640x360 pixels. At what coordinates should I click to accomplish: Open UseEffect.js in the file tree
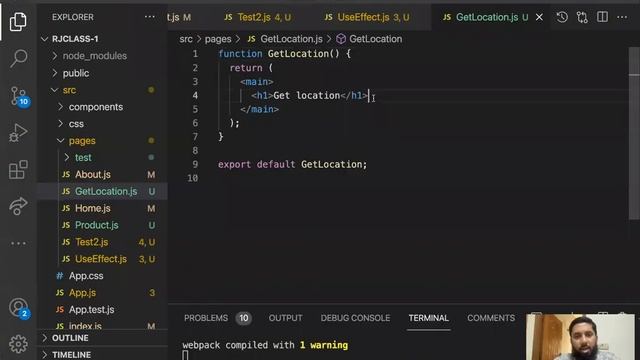click(102, 259)
